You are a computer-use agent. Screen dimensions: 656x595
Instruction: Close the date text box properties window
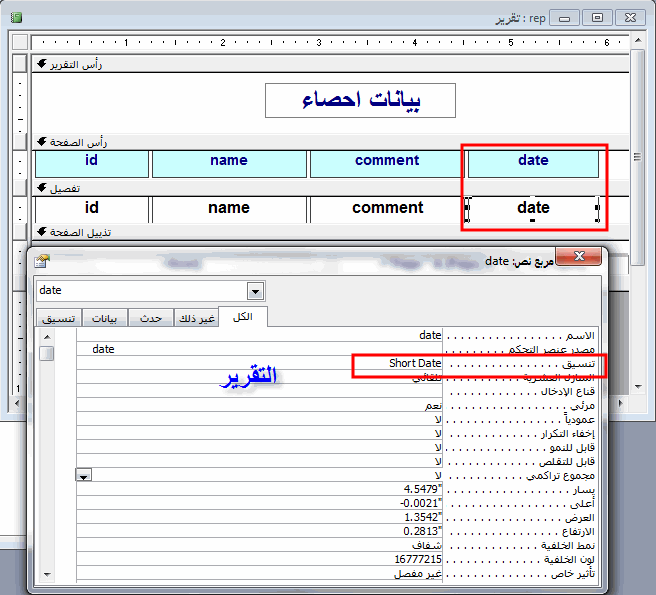click(579, 256)
